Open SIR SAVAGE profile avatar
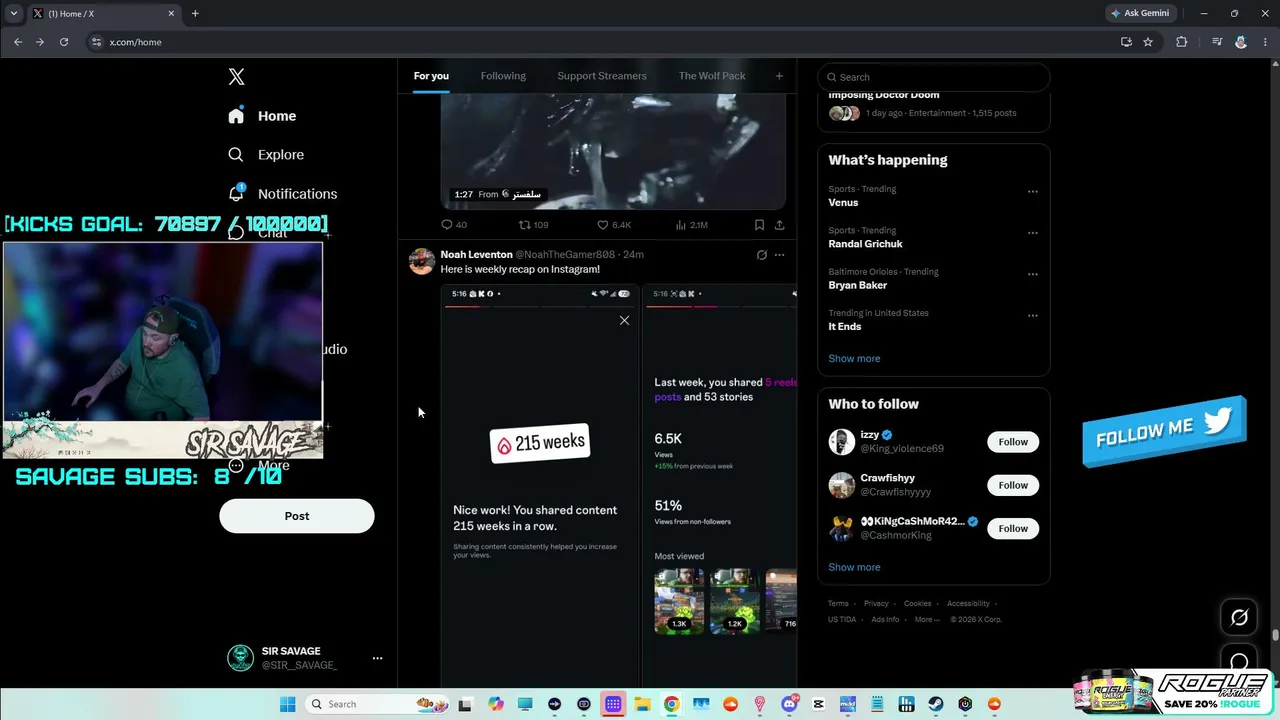Viewport: 1280px width, 720px height. coord(240,658)
